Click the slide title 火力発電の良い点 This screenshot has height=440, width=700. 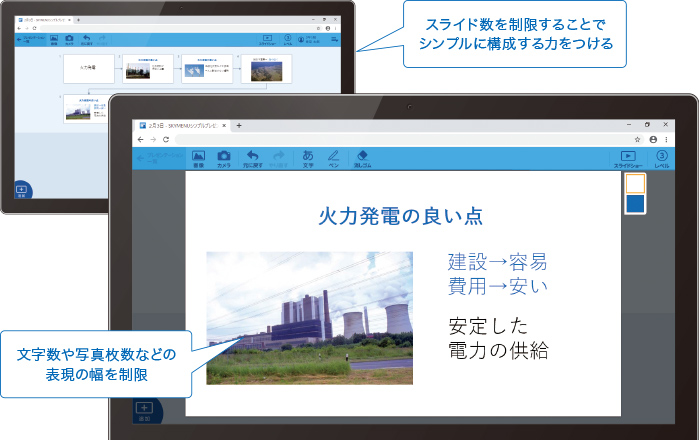point(401,216)
